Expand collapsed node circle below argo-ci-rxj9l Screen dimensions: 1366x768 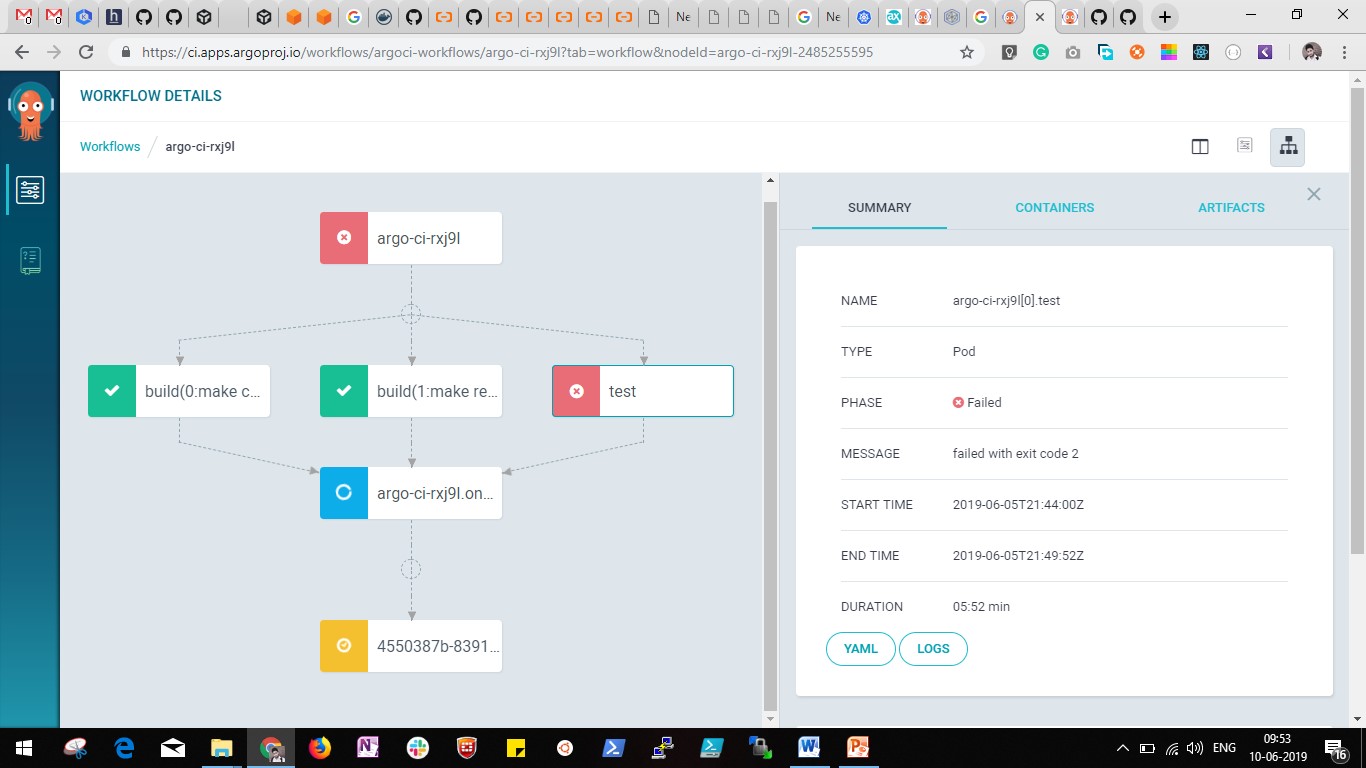411,313
